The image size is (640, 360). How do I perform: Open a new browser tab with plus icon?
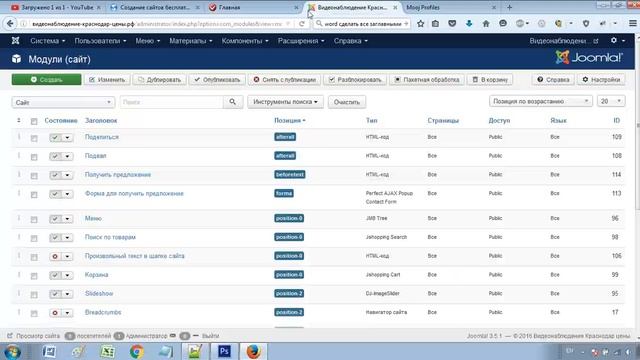pyautogui.click(x=509, y=7)
